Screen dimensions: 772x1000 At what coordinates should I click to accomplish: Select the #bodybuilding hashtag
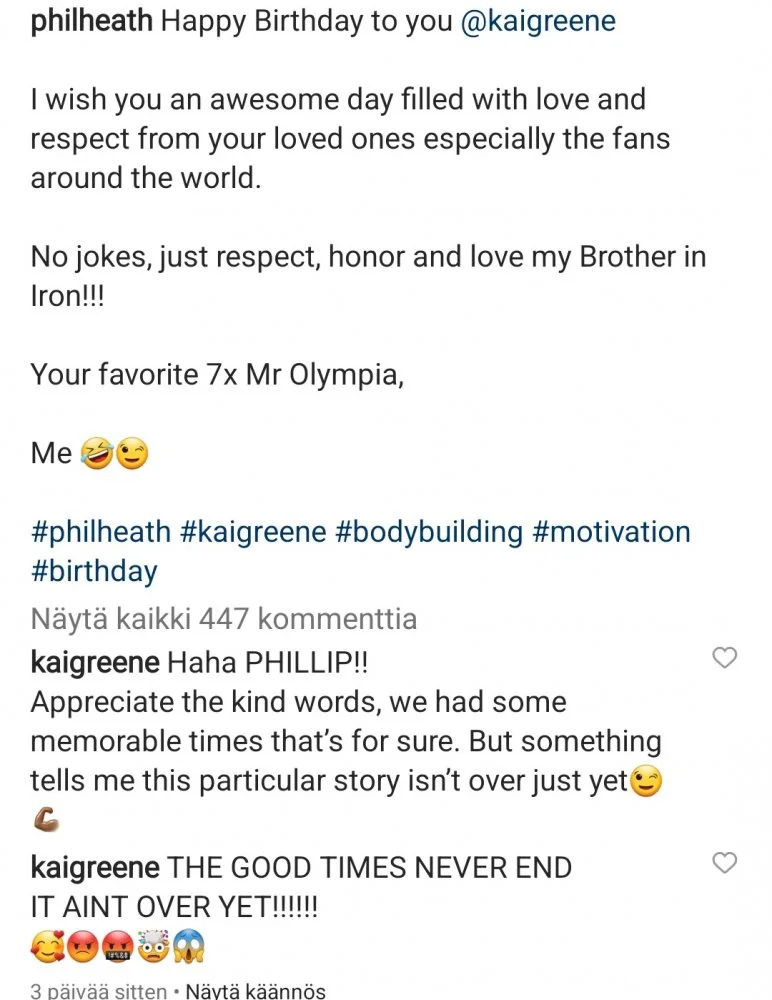click(x=429, y=531)
